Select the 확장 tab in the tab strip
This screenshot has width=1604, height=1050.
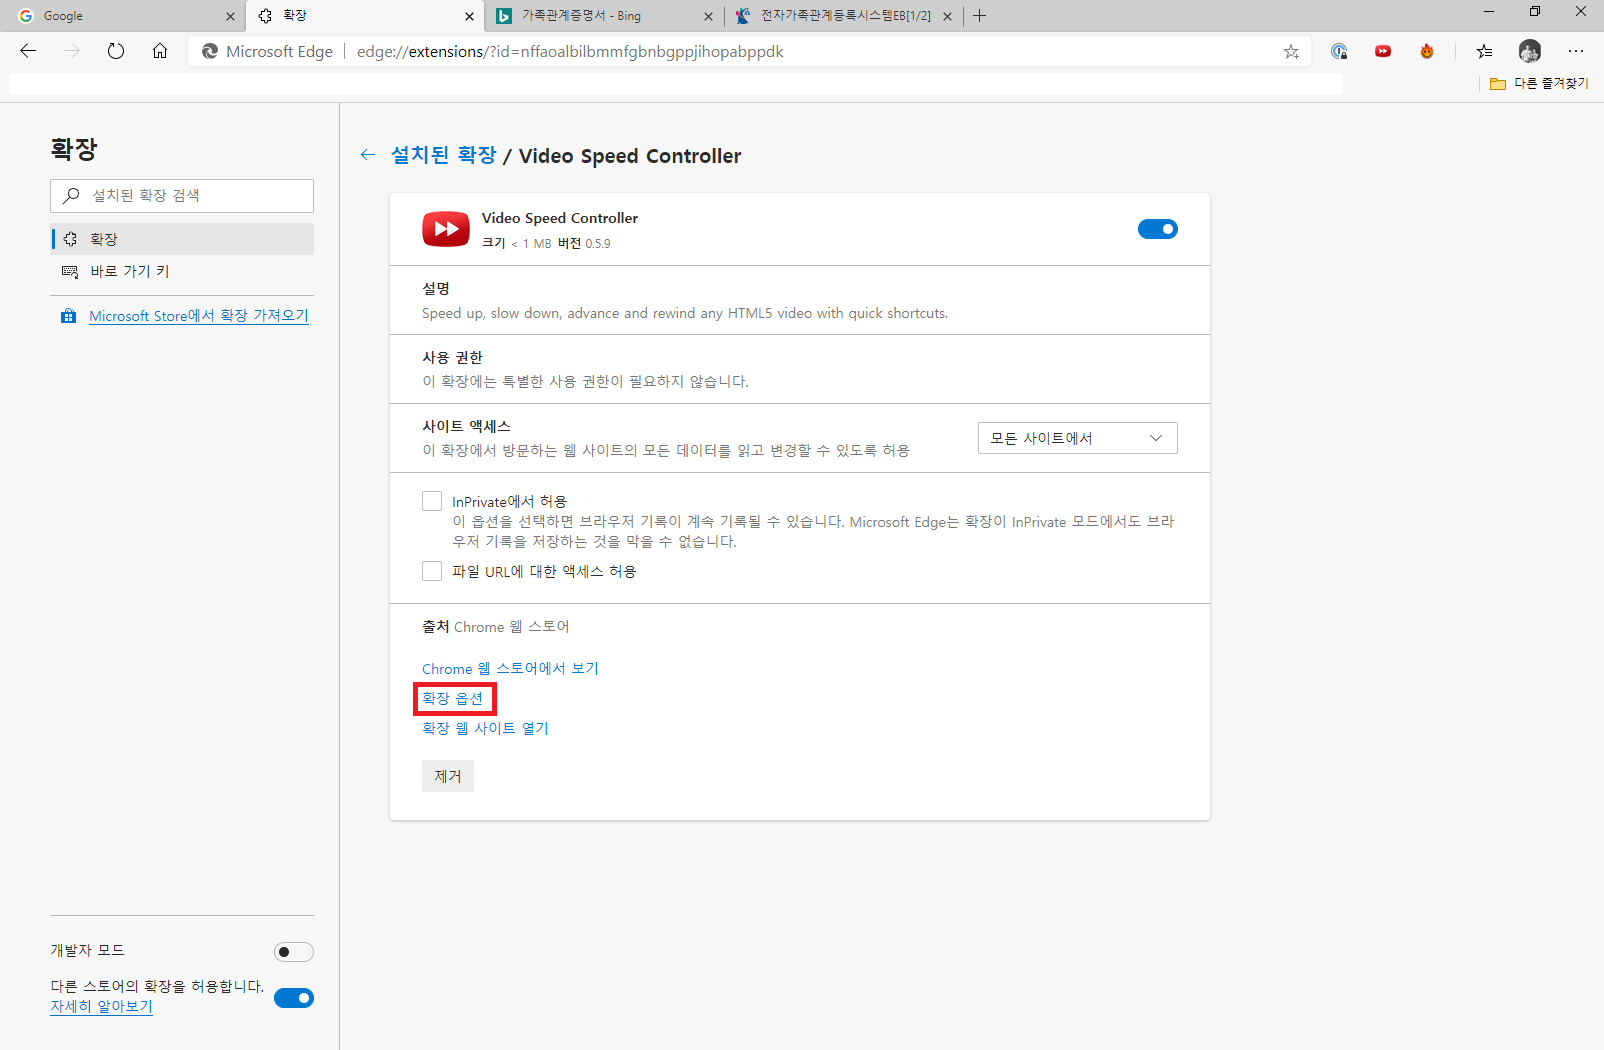[x=364, y=16]
